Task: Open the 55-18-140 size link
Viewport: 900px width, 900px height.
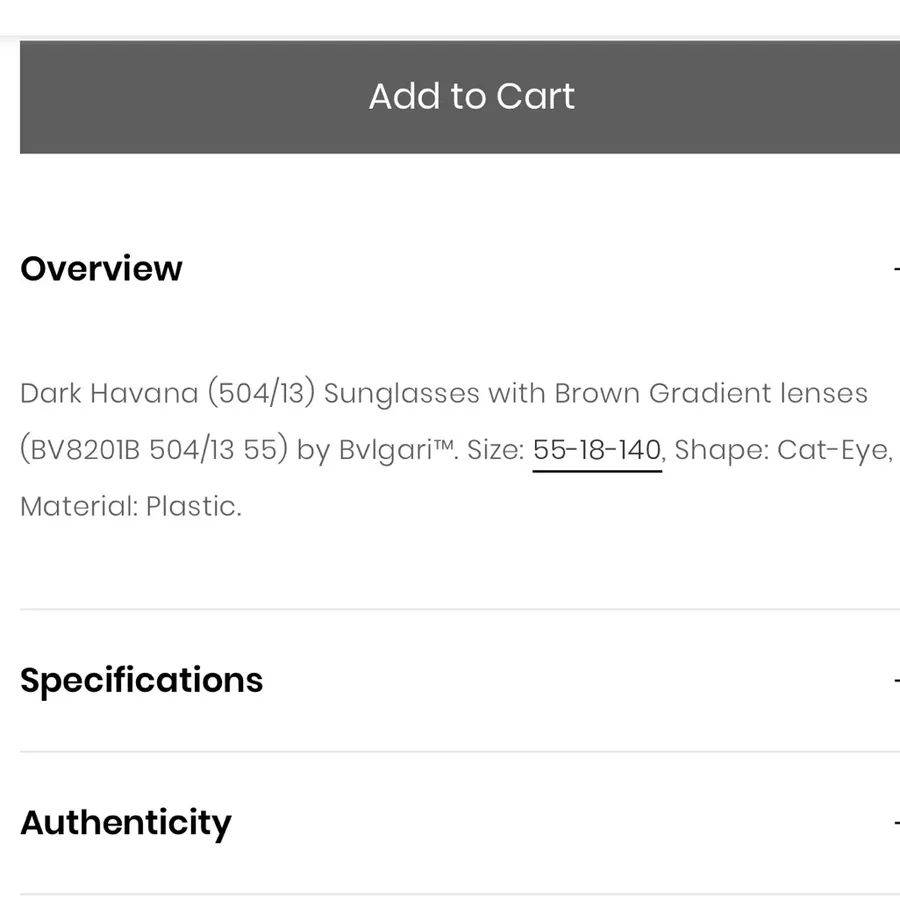Action: pos(597,450)
